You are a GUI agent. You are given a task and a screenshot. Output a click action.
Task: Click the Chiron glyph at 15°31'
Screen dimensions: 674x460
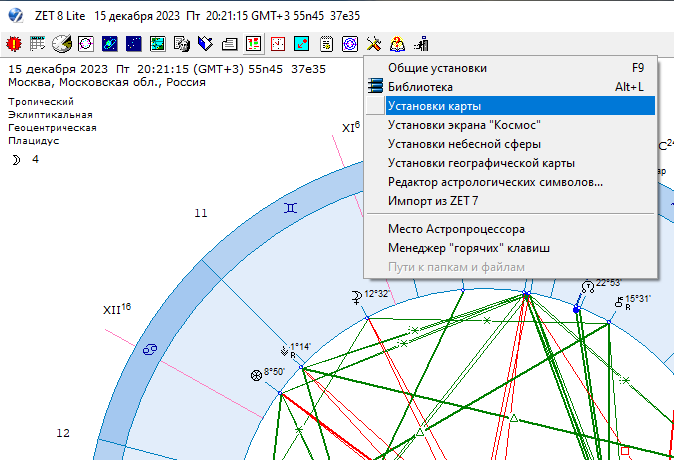click(x=619, y=302)
